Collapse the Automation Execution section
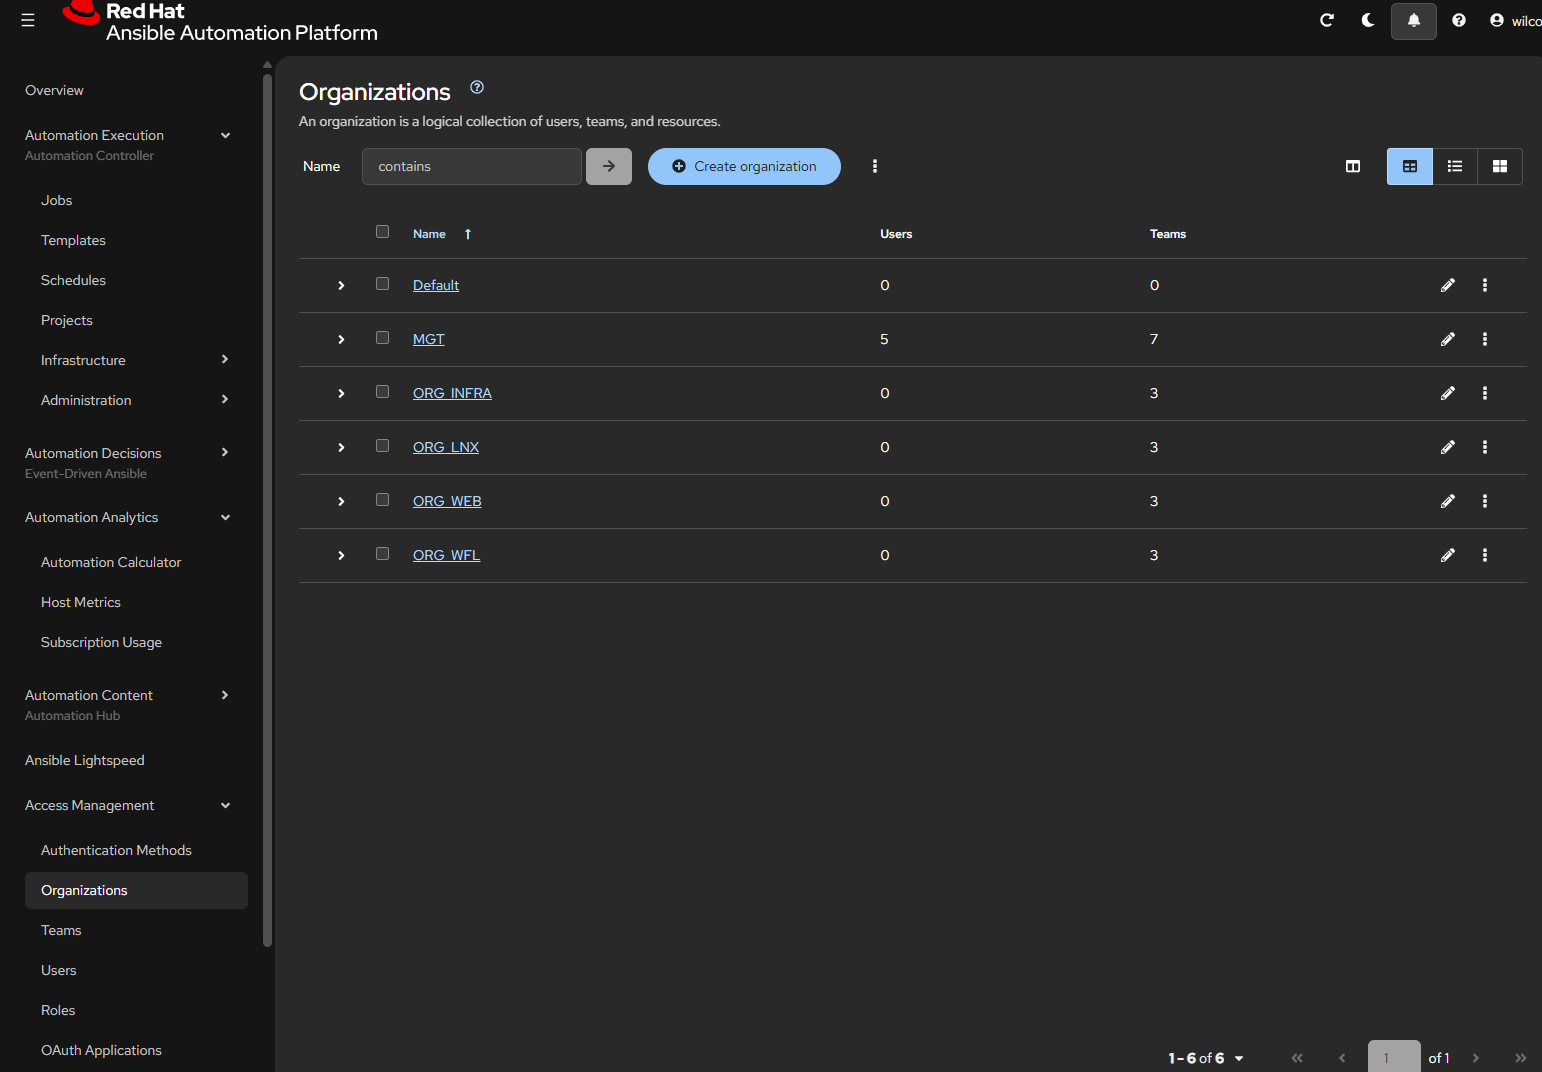This screenshot has height=1072, width=1542. [225, 134]
